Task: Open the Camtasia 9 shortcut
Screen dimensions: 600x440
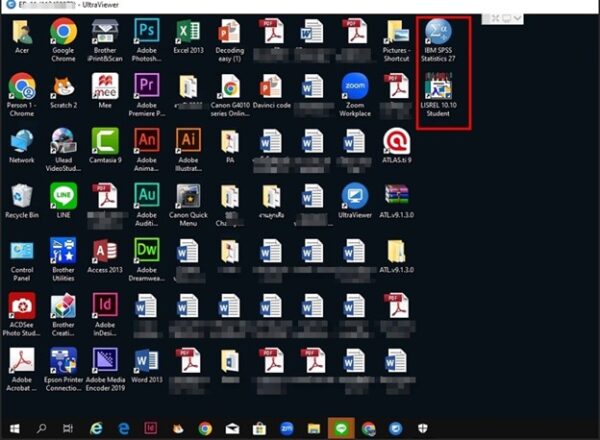Action: click(105, 140)
